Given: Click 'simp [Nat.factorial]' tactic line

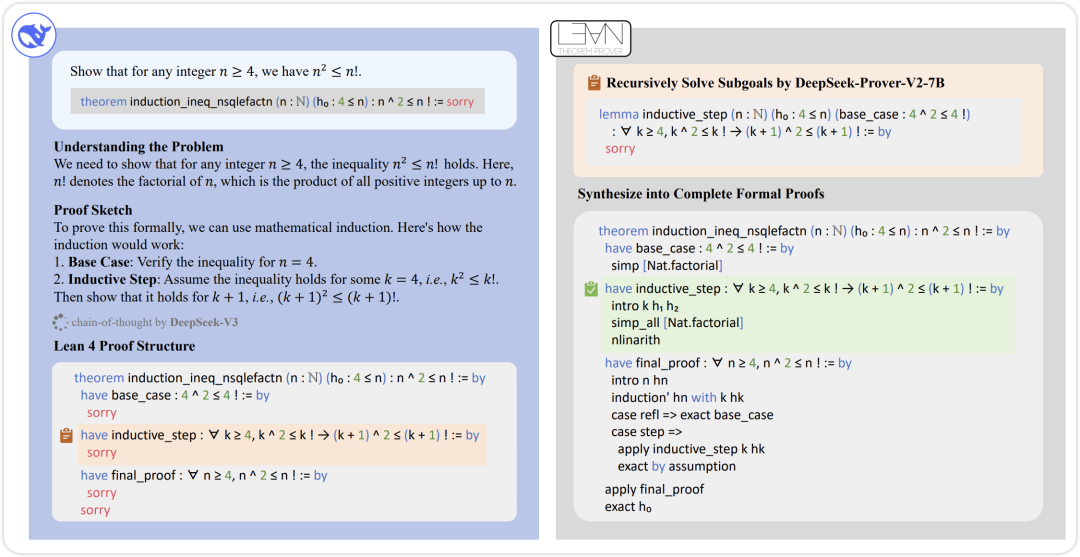Looking at the screenshot, I should (x=667, y=266).
